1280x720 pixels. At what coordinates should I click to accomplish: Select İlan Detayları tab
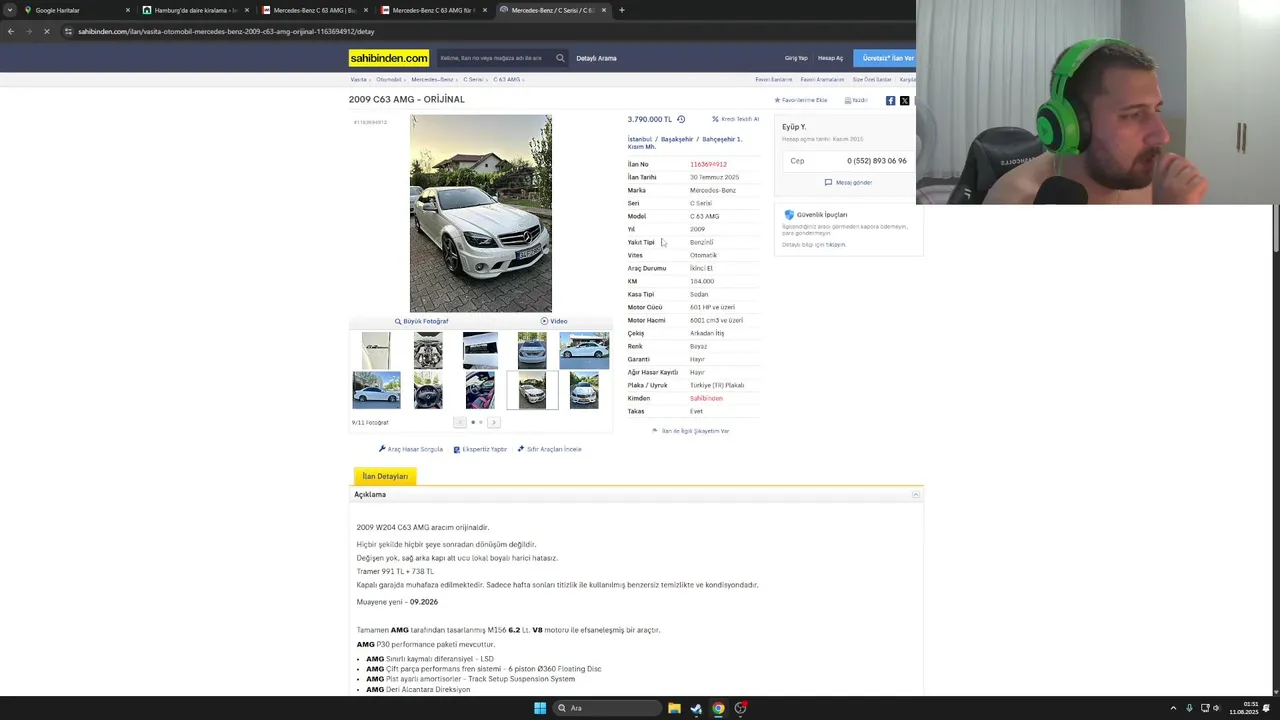(385, 476)
